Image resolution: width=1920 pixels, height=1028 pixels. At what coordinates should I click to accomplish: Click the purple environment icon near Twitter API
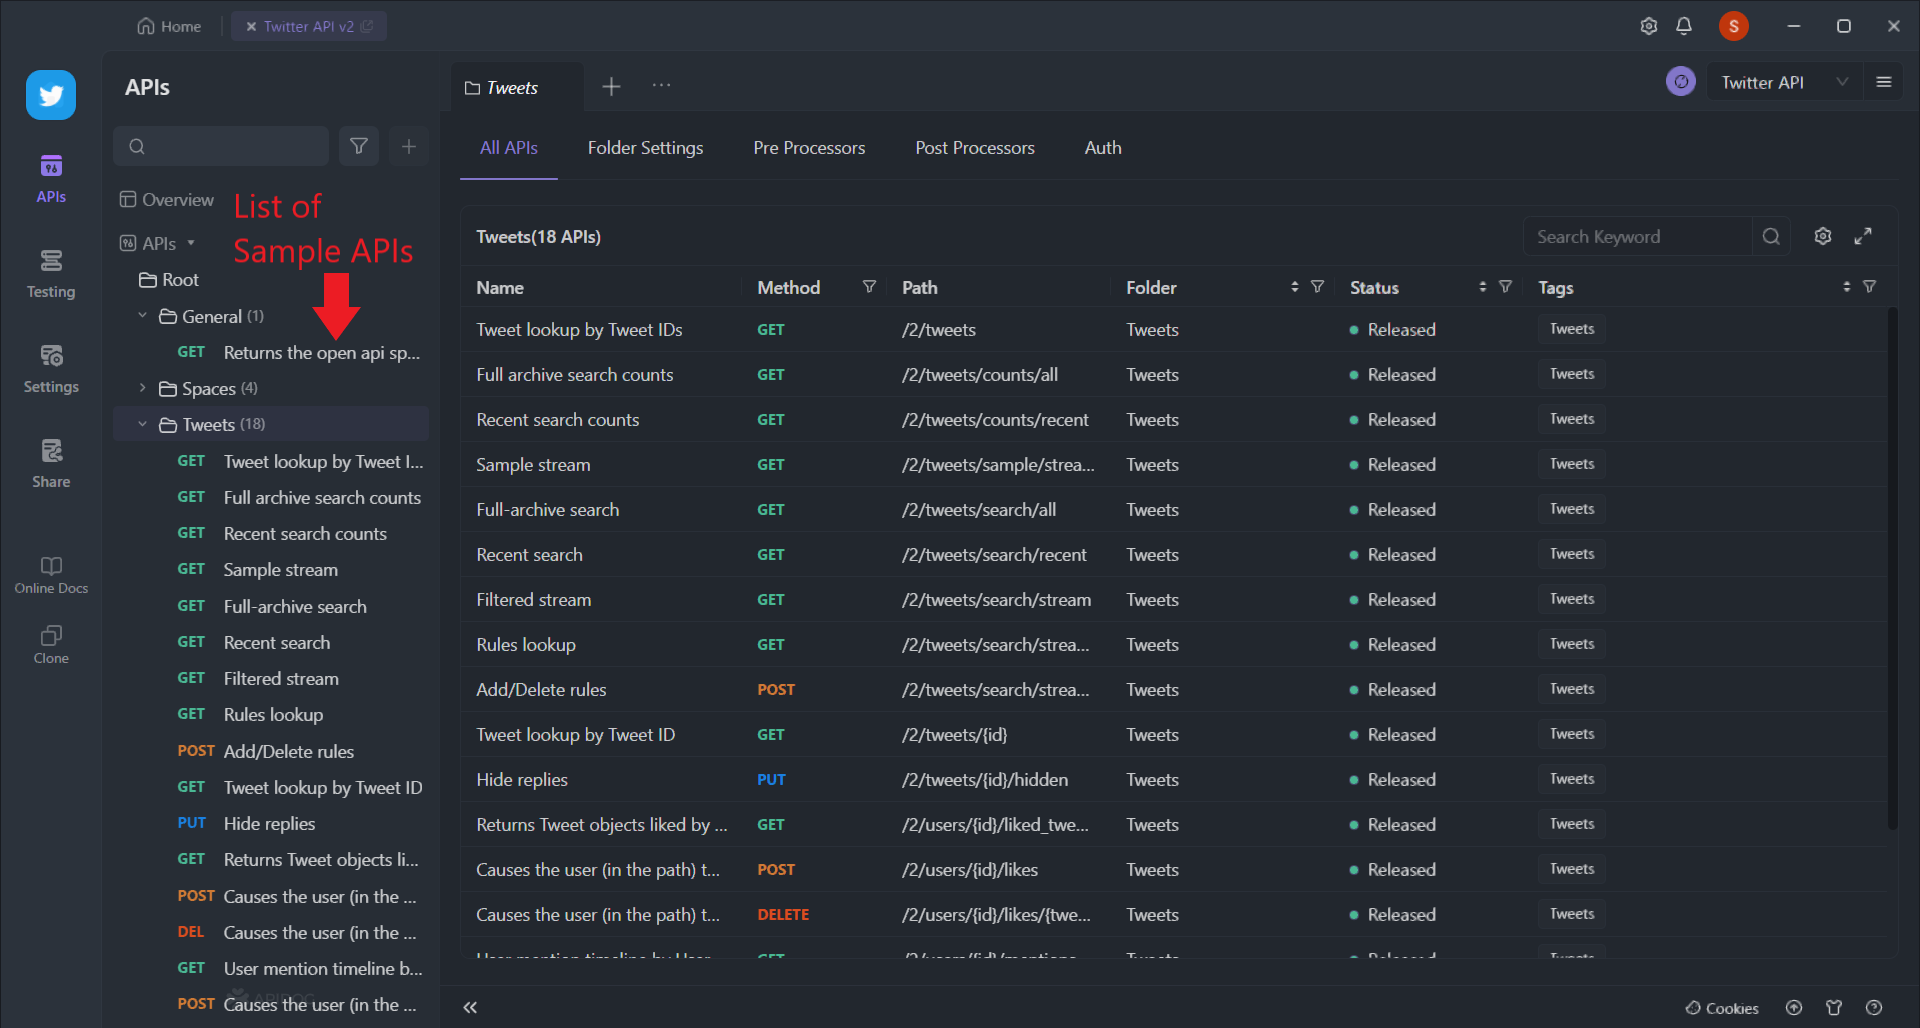(1681, 82)
